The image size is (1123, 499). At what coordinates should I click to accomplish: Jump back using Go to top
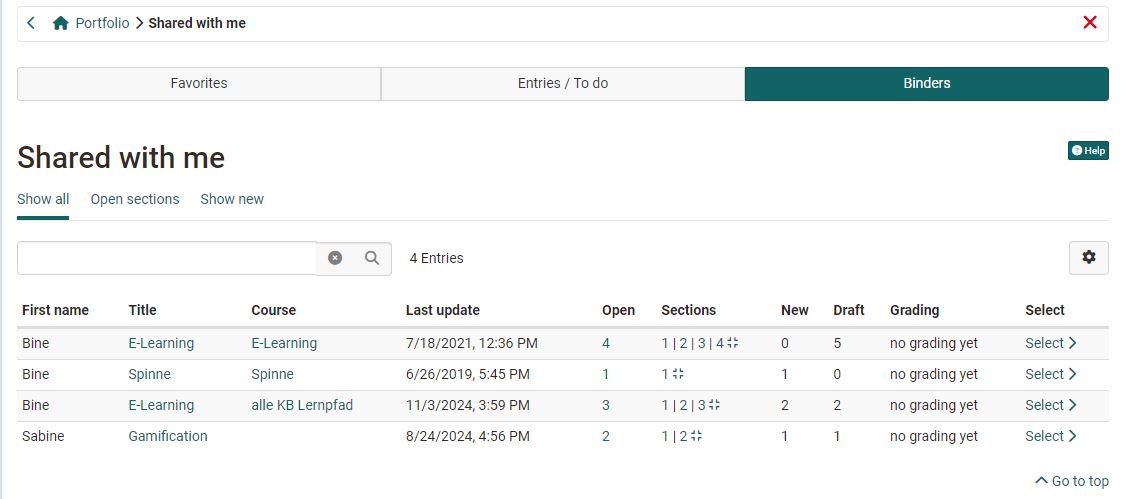(1072, 481)
